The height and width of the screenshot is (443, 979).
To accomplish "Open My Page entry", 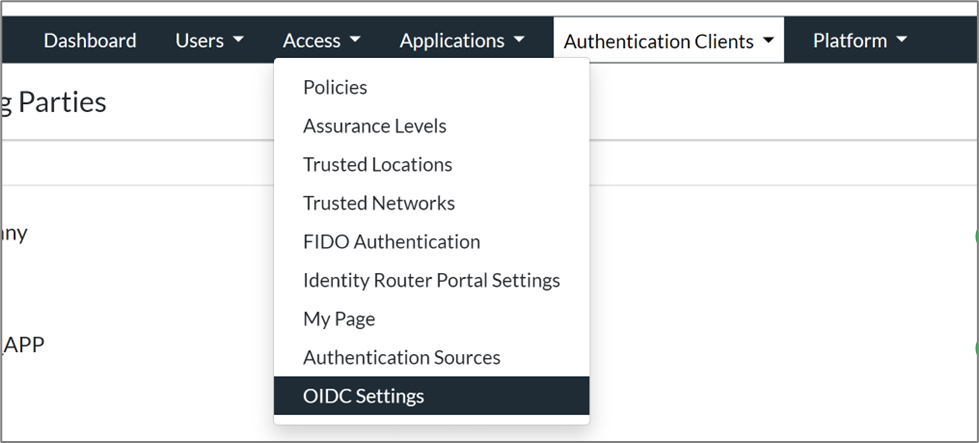I will (339, 319).
